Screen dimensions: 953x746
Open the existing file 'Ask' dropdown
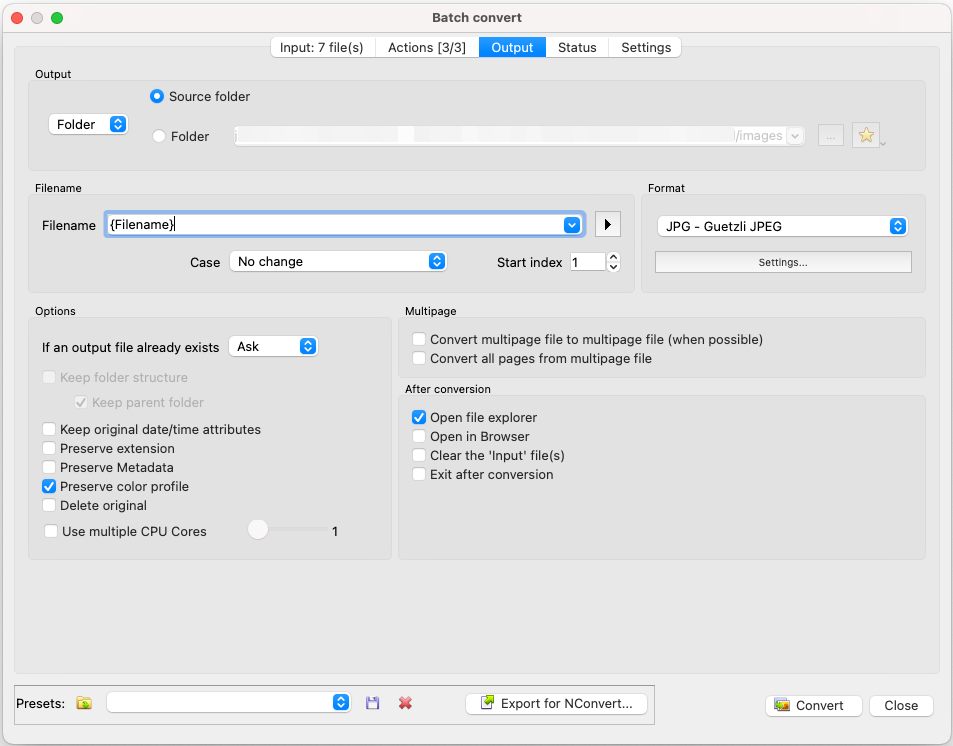tap(274, 346)
